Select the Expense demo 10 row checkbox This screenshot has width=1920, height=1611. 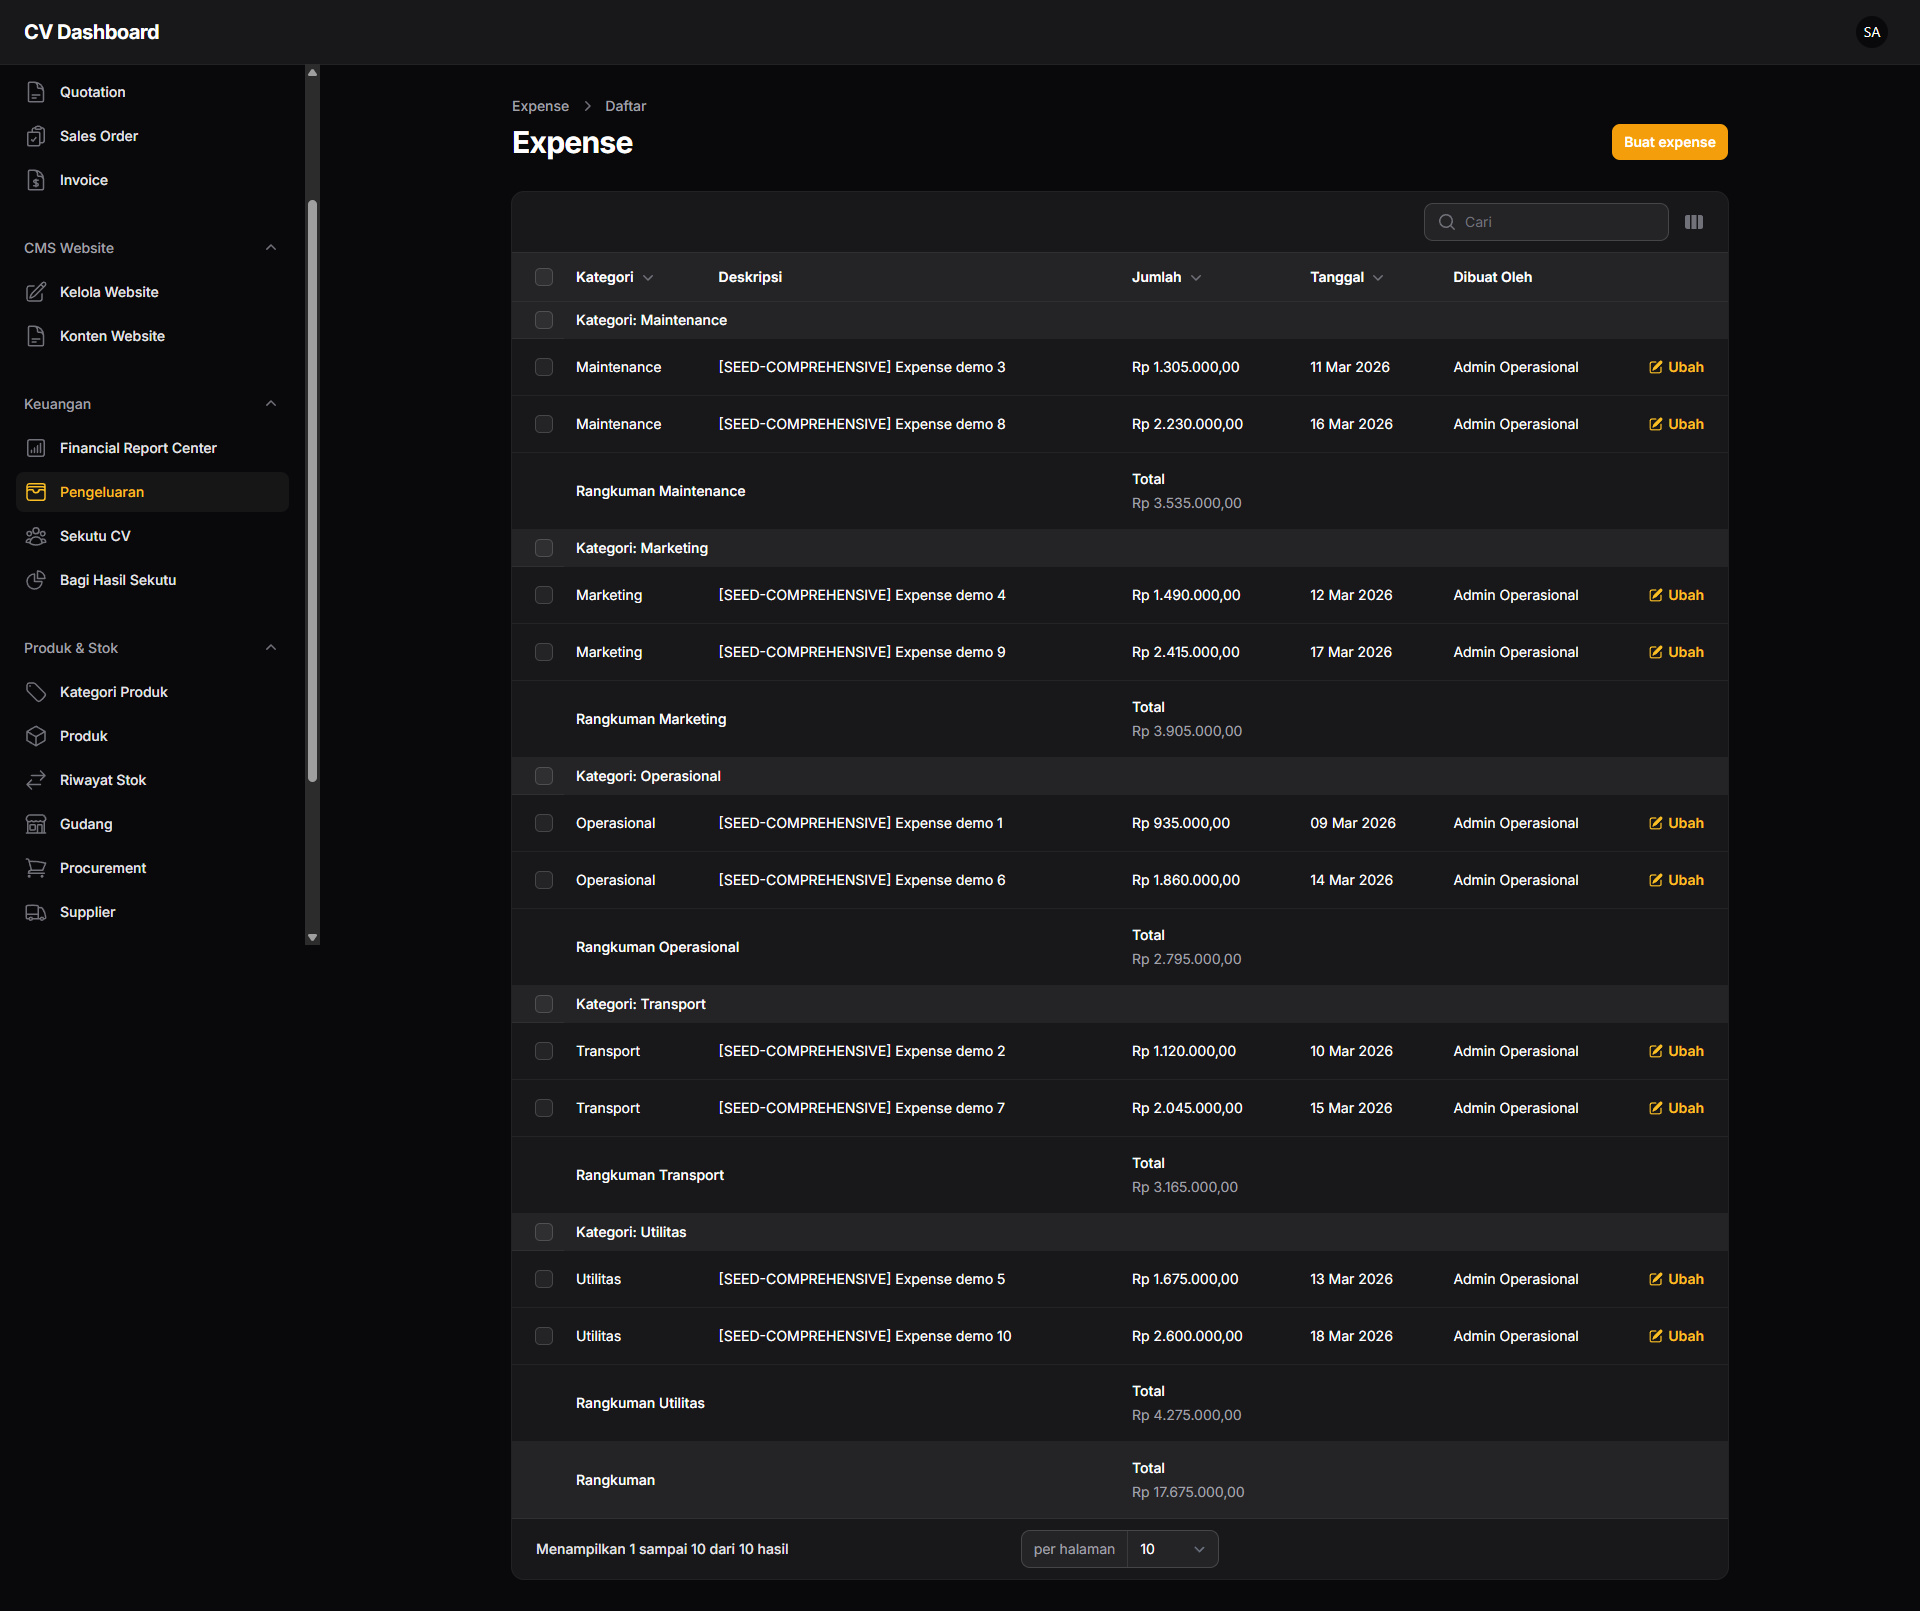[x=544, y=1336]
